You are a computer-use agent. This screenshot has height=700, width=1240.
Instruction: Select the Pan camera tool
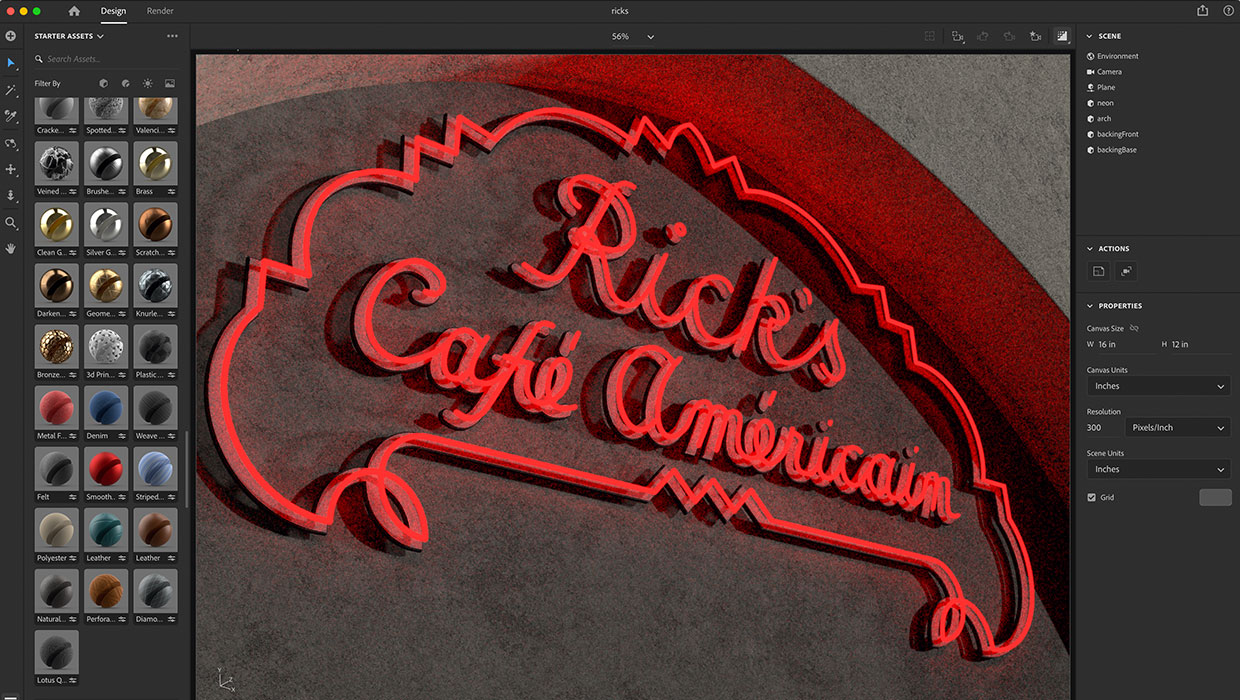click(x=11, y=170)
